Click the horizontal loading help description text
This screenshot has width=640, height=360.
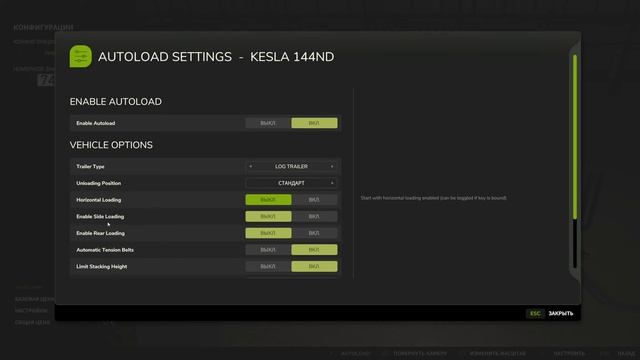[433, 198]
